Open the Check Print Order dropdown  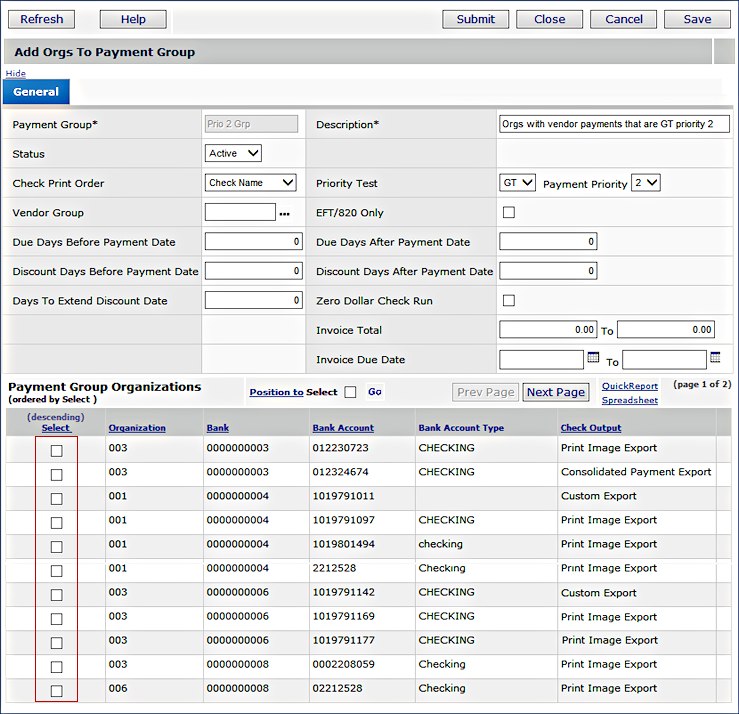coord(251,183)
